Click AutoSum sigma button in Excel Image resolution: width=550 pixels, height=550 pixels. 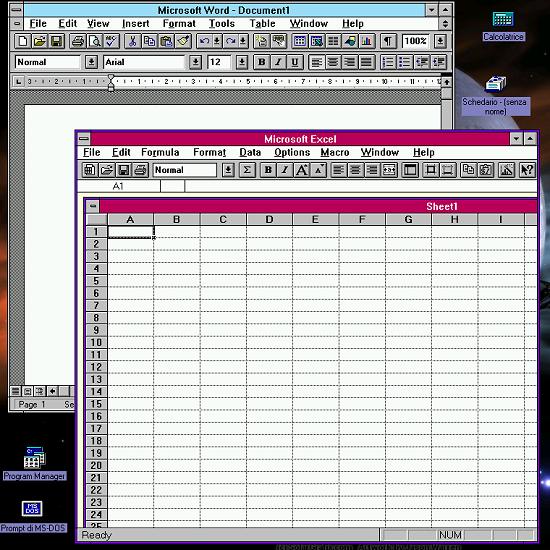(x=247, y=170)
